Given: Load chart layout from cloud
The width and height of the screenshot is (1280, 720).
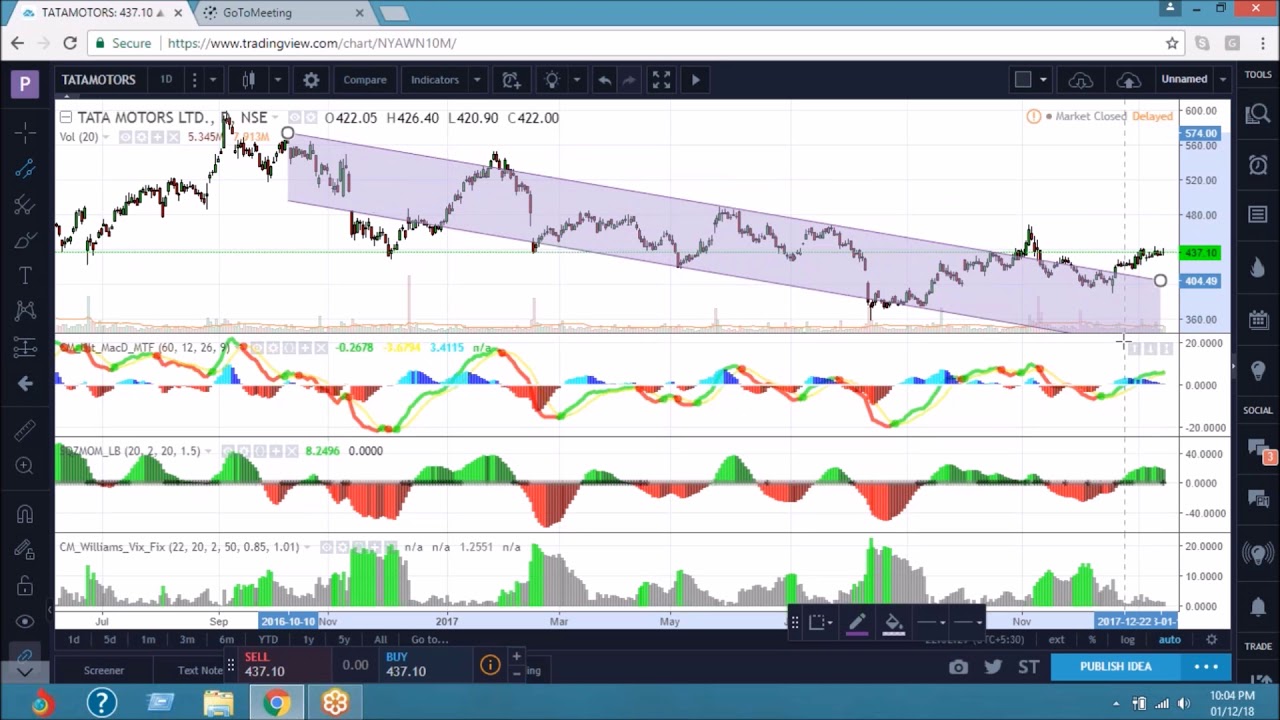Looking at the screenshot, I should pyautogui.click(x=1080, y=80).
